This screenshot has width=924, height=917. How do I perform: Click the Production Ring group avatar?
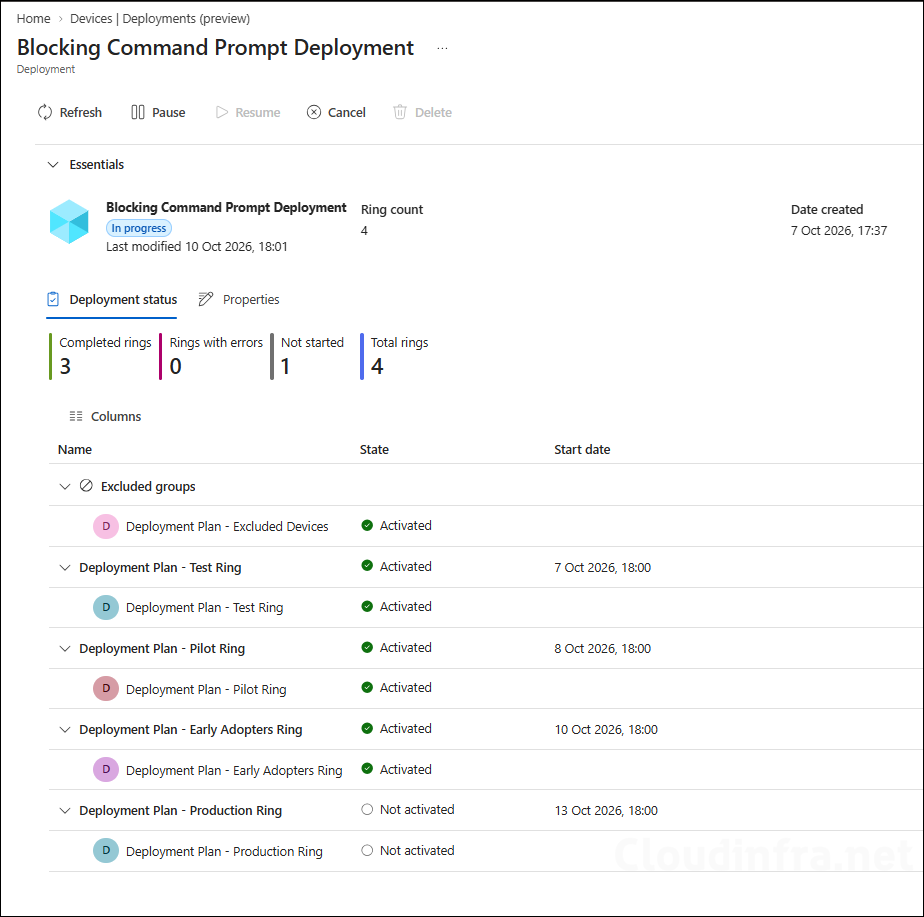coord(106,850)
